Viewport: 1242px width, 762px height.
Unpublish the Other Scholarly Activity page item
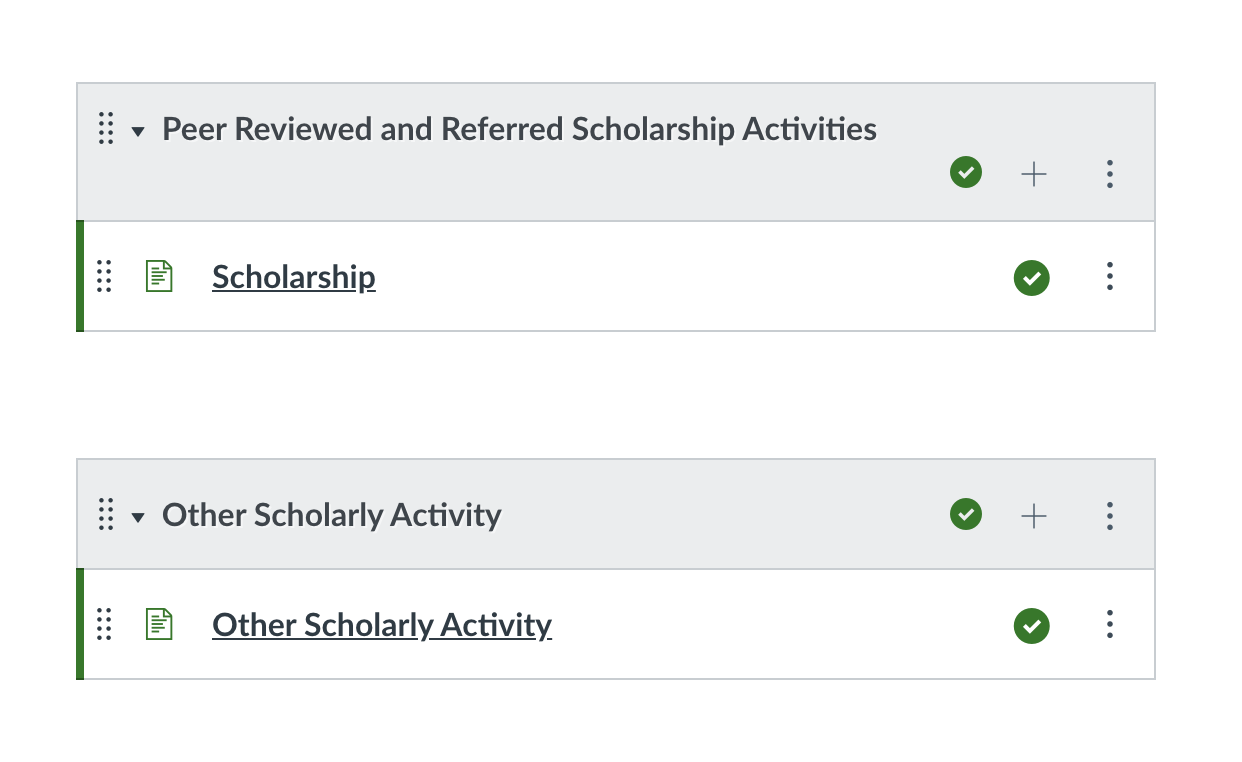pos(1032,626)
